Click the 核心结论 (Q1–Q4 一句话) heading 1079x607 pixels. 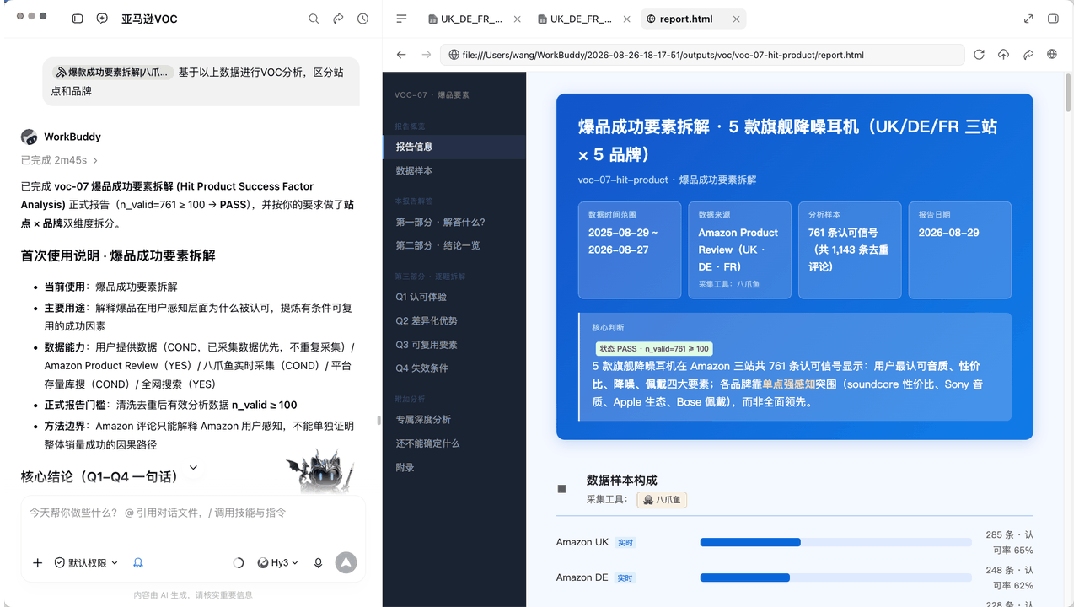point(99,476)
